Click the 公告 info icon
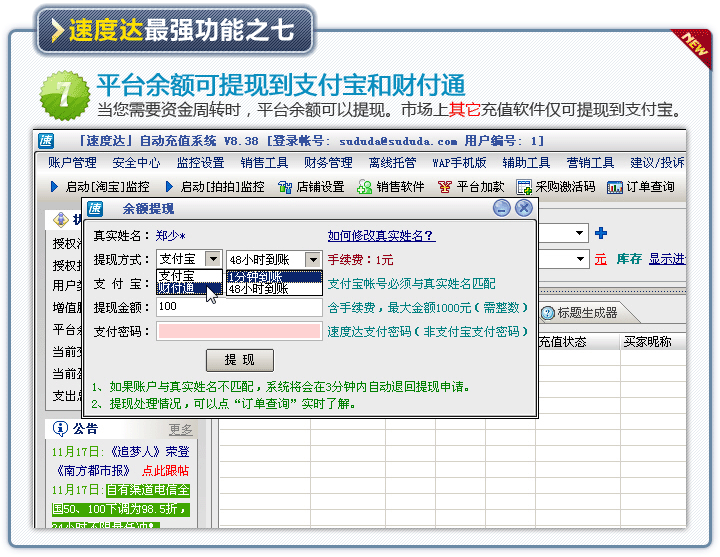The height and width of the screenshot is (557, 720). coord(60,428)
